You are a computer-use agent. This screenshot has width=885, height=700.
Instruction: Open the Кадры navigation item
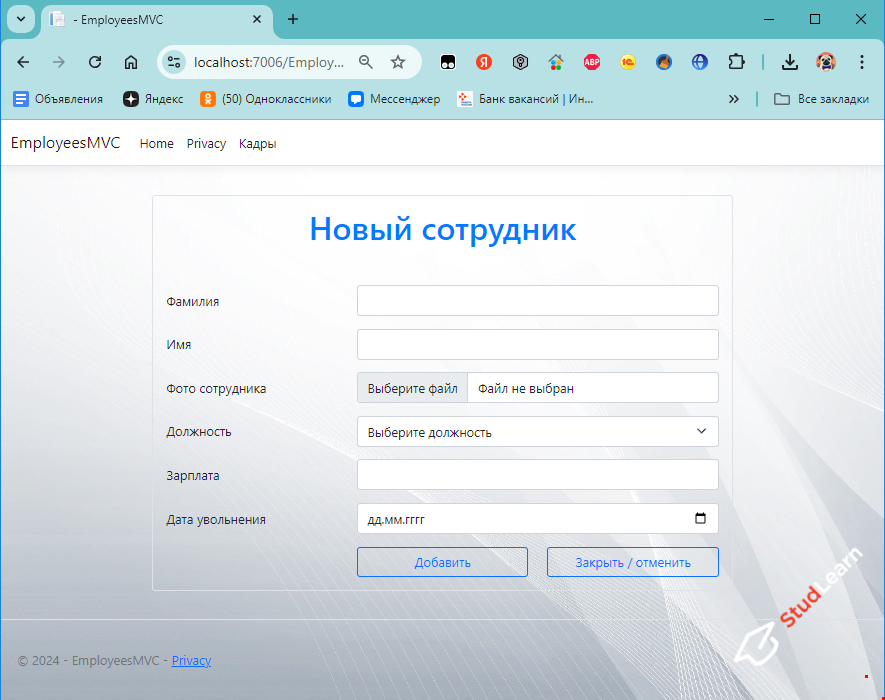257,144
